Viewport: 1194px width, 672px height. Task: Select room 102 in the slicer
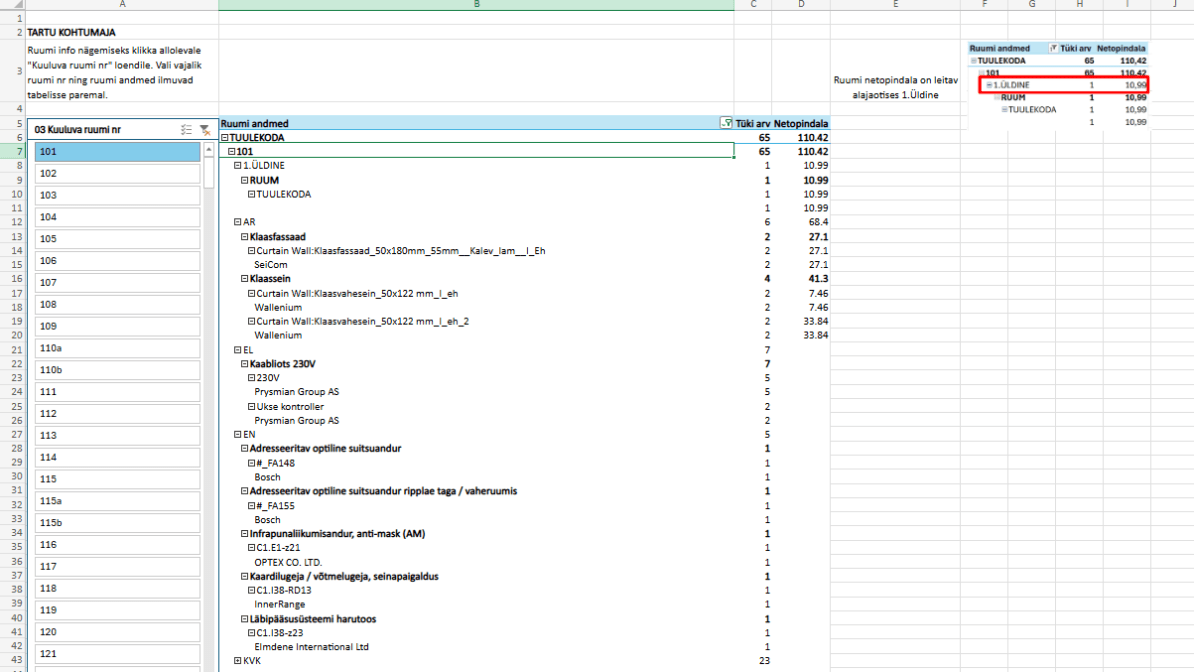(x=118, y=173)
